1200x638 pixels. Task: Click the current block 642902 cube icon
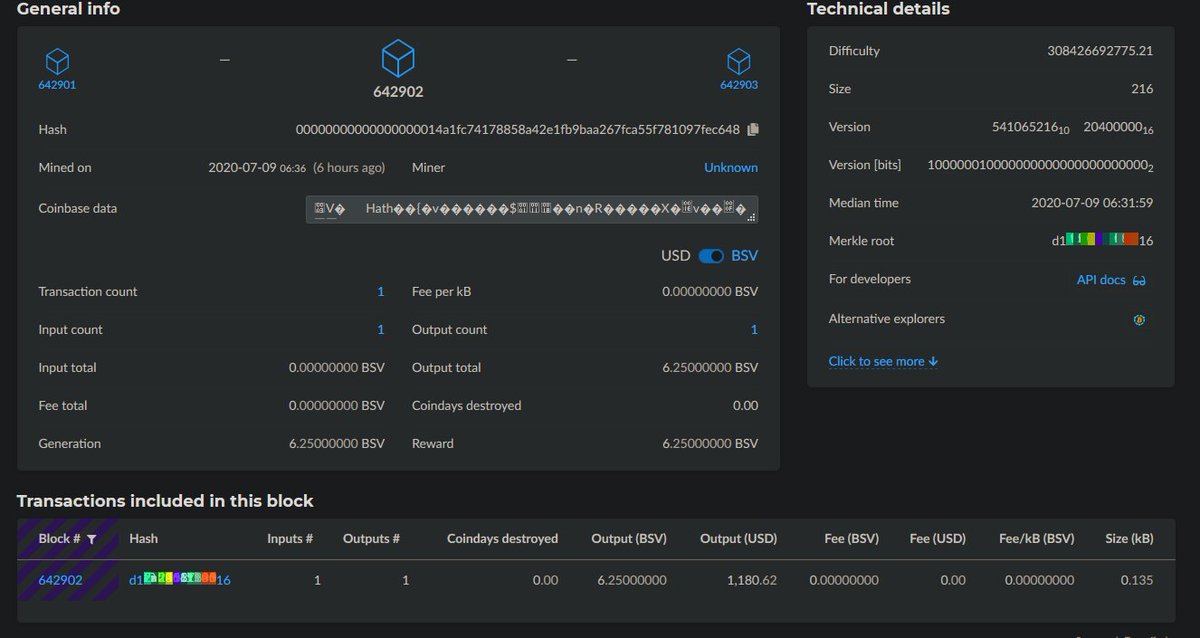[398, 59]
